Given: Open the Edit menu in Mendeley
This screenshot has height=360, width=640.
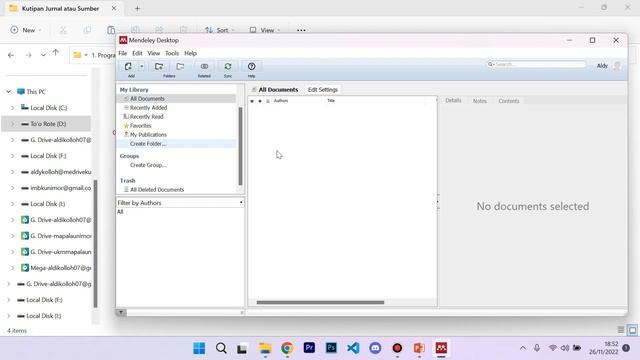Looking at the screenshot, I should pyautogui.click(x=137, y=53).
